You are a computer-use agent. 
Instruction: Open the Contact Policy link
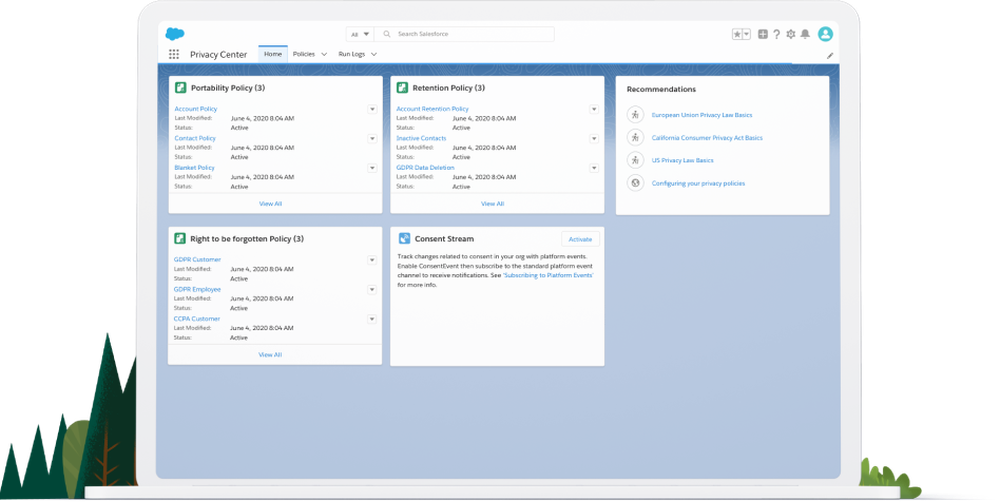tap(195, 138)
